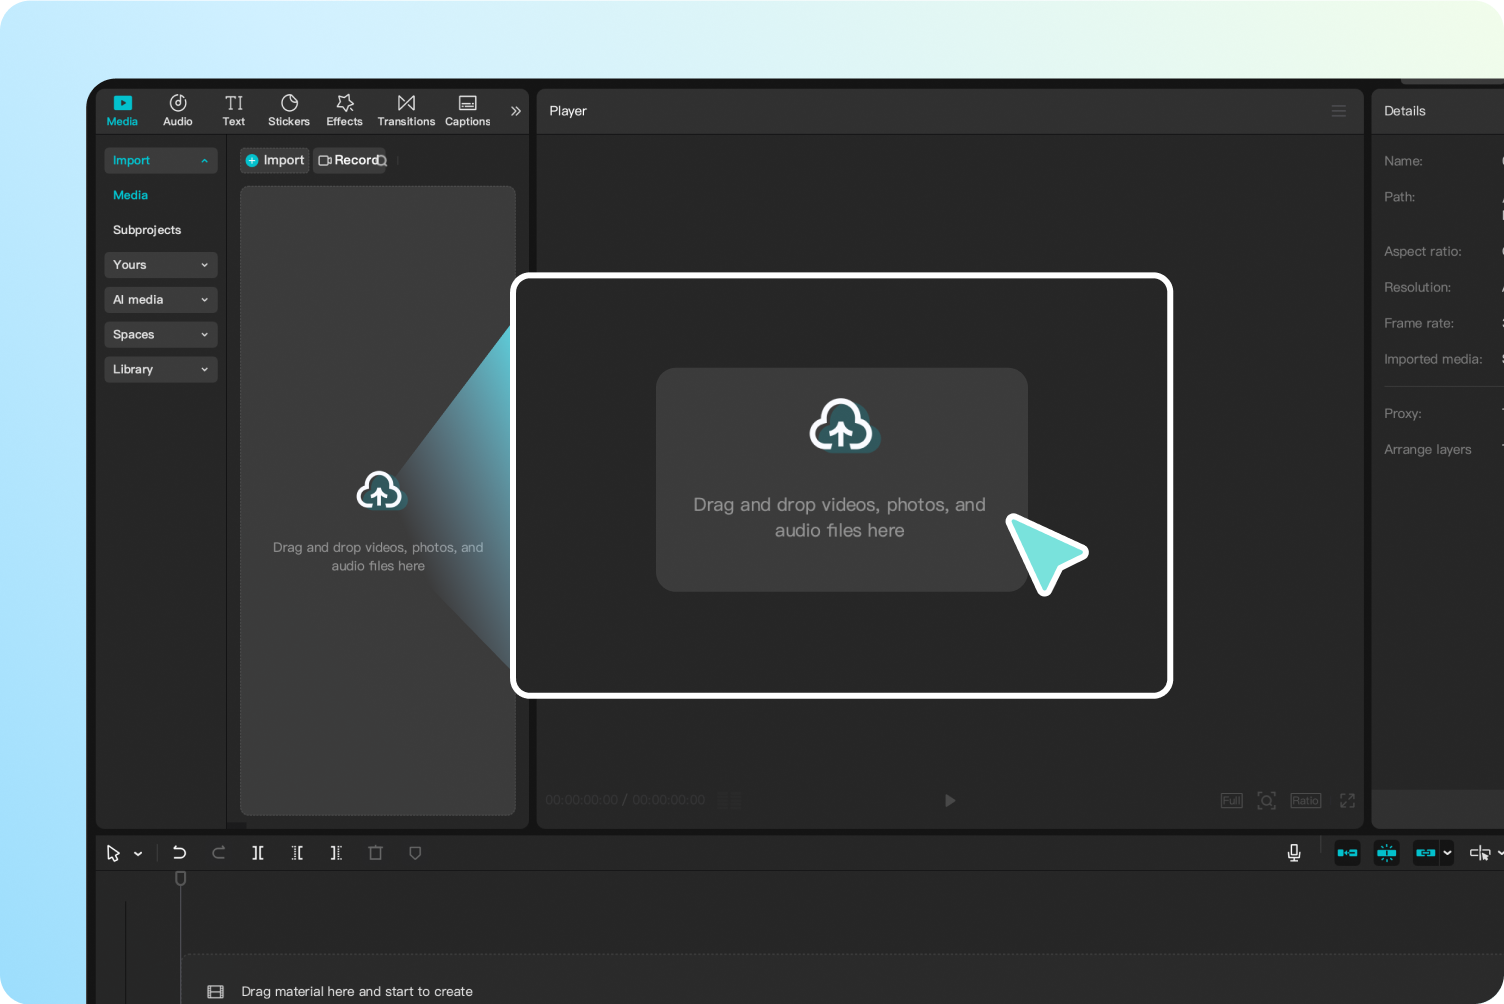This screenshot has width=1504, height=1004.
Task: Click the Delete clip icon in the timeline toolbar
Action: pyautogui.click(x=376, y=853)
